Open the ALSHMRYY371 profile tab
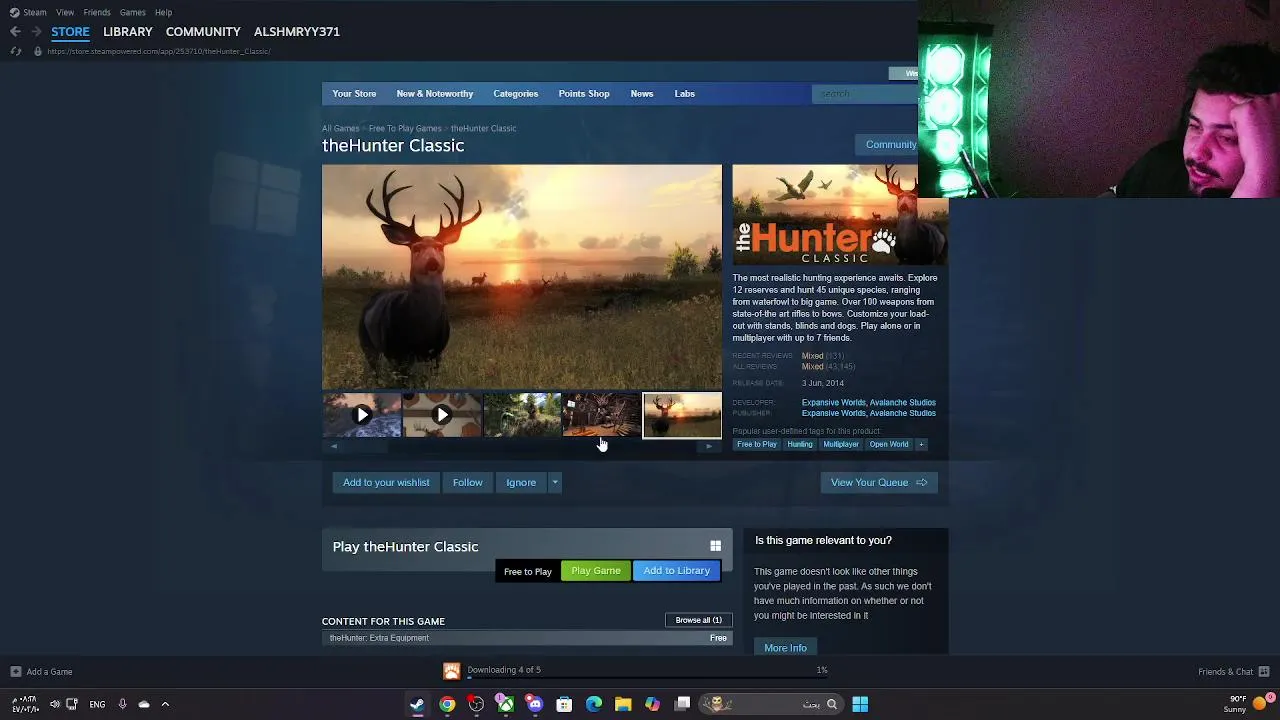This screenshot has width=1280, height=720. point(297,32)
